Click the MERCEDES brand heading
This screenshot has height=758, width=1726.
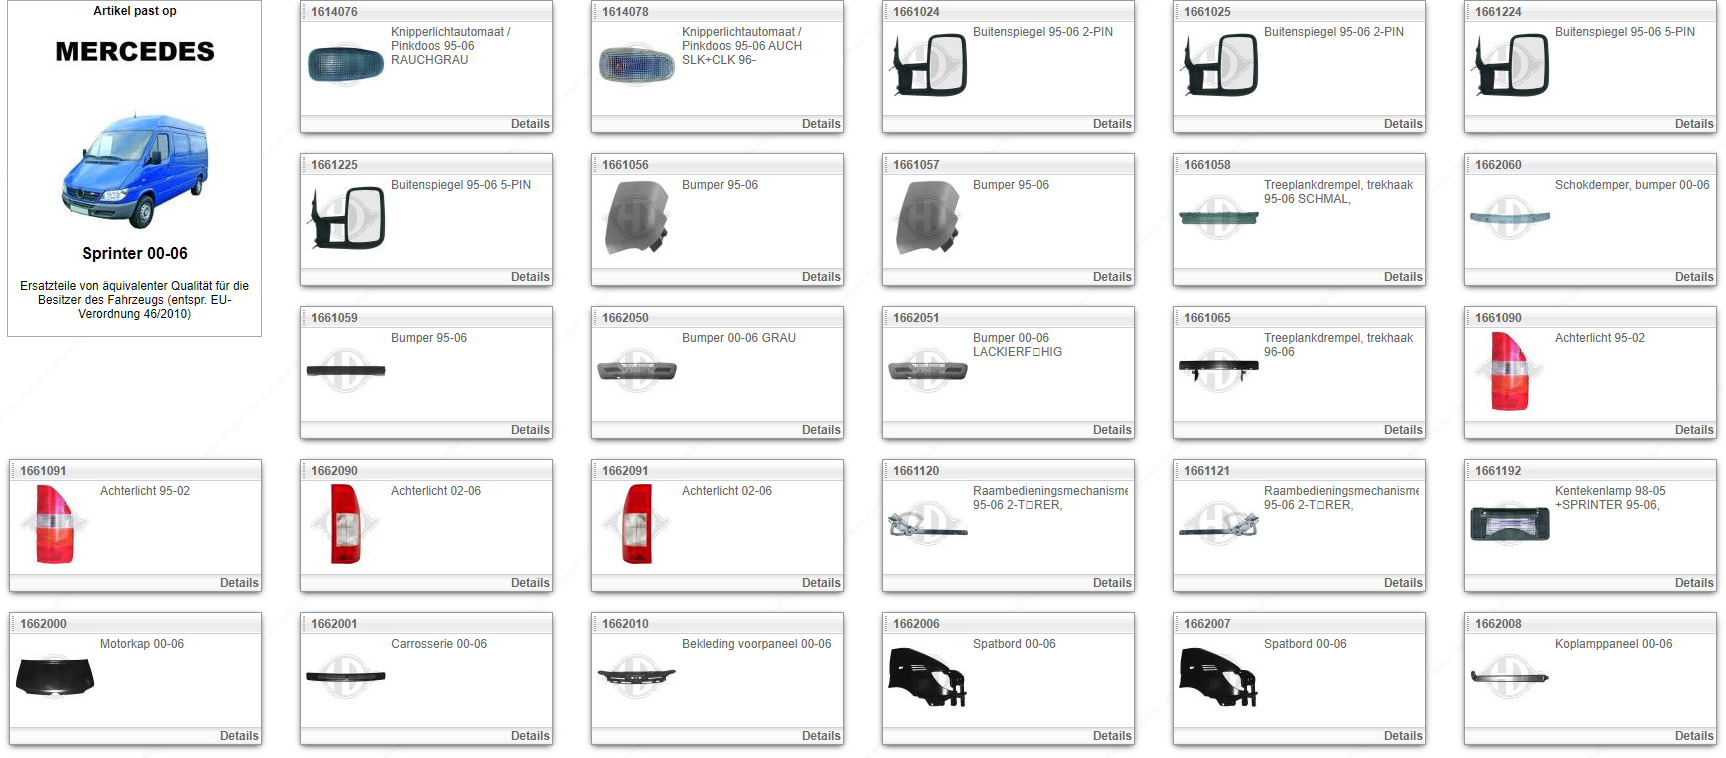135,52
